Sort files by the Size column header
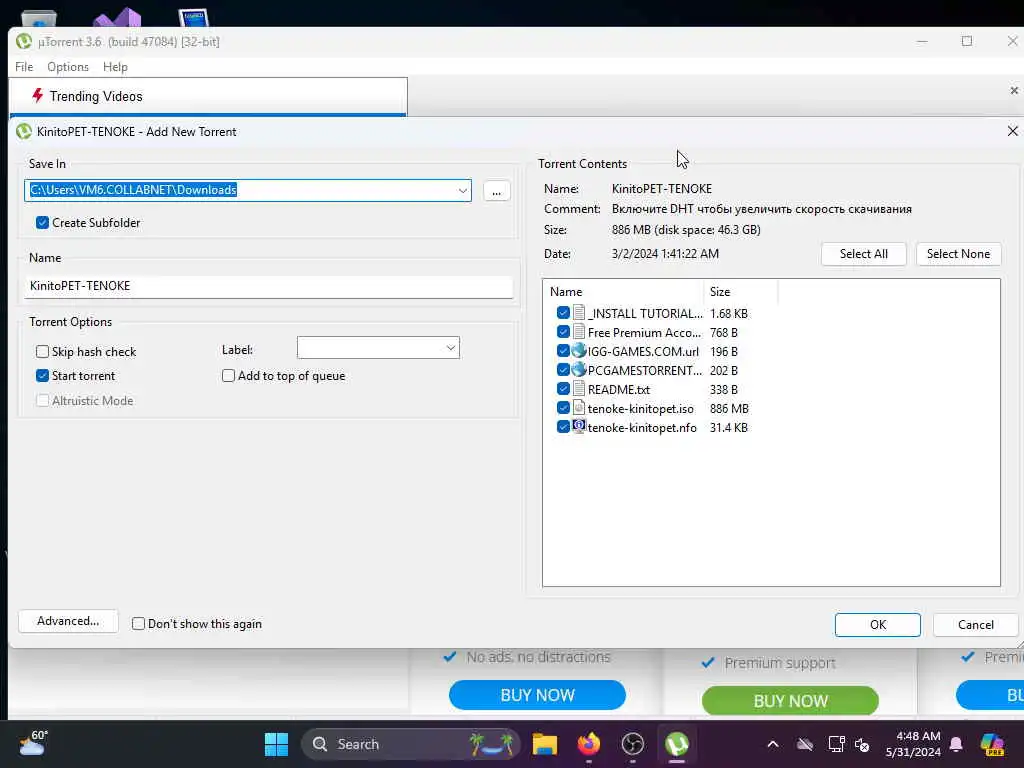Image resolution: width=1024 pixels, height=768 pixels. [x=741, y=291]
